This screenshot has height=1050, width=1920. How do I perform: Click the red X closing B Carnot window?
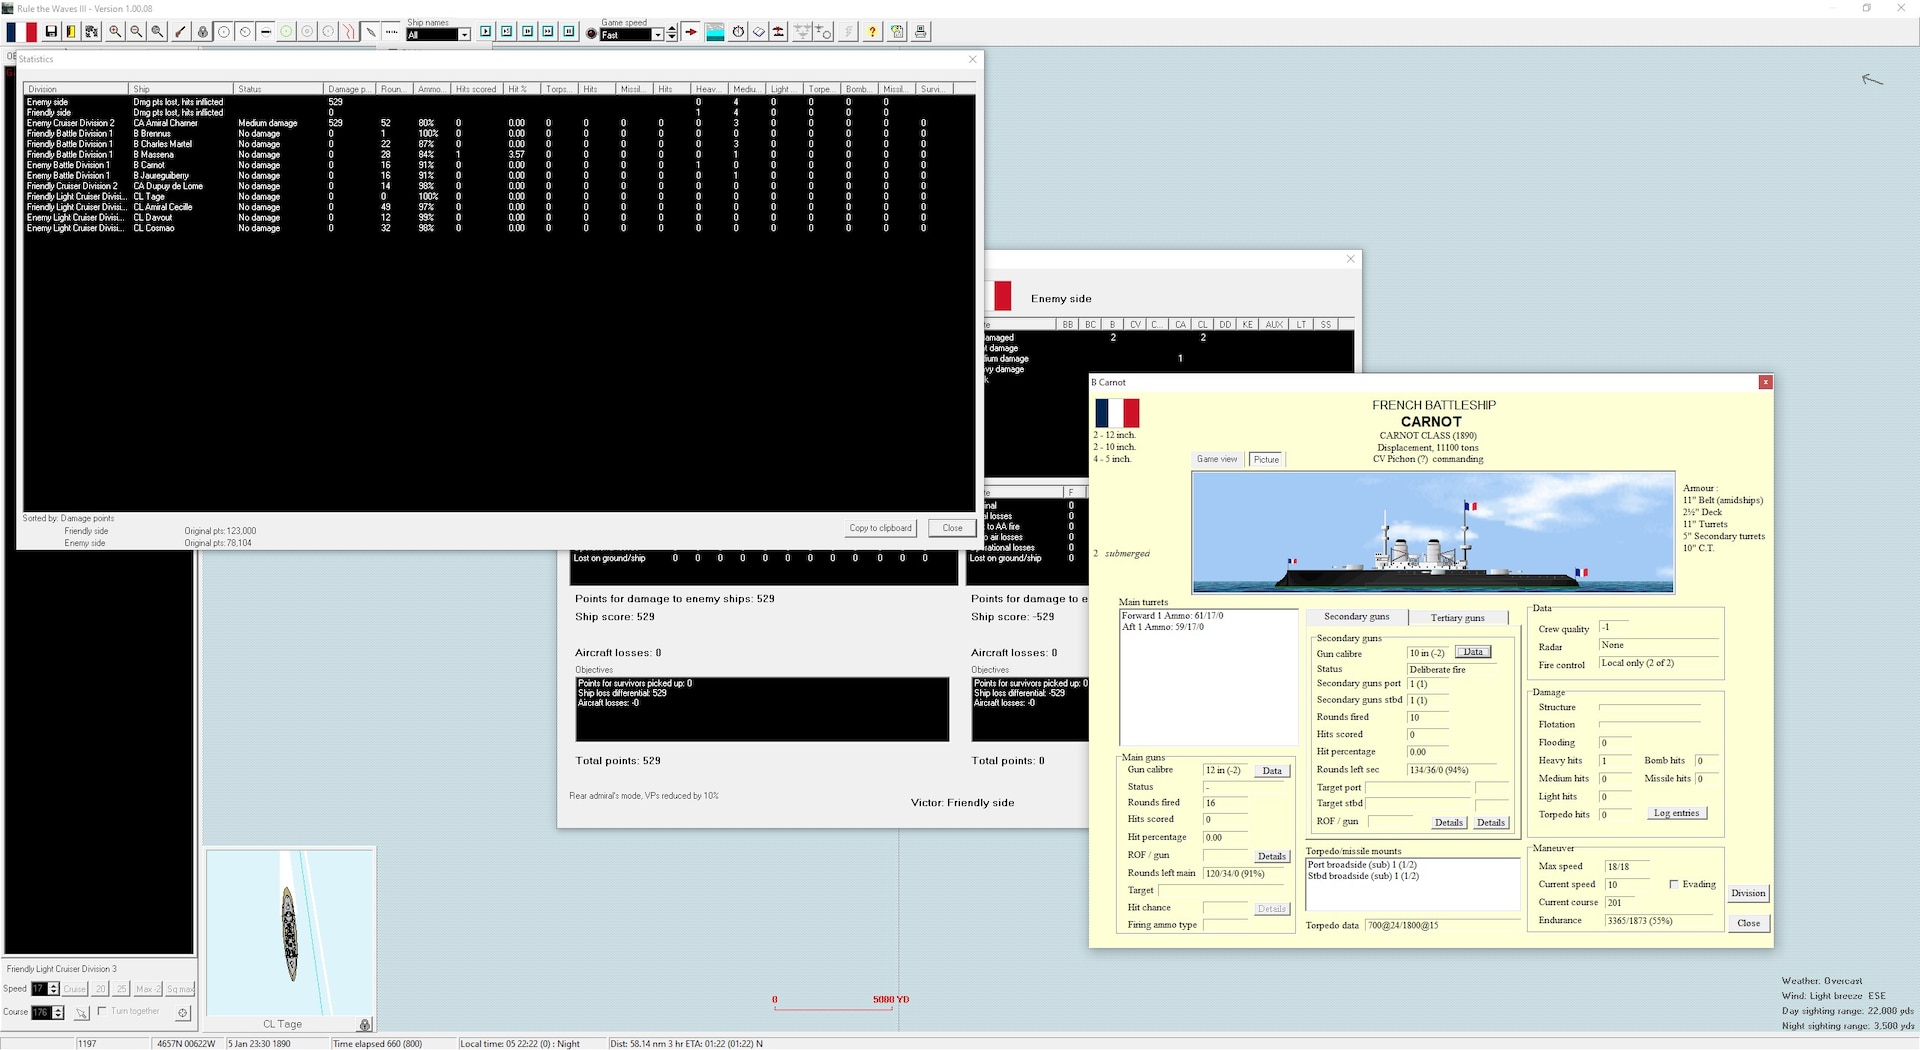(1765, 382)
